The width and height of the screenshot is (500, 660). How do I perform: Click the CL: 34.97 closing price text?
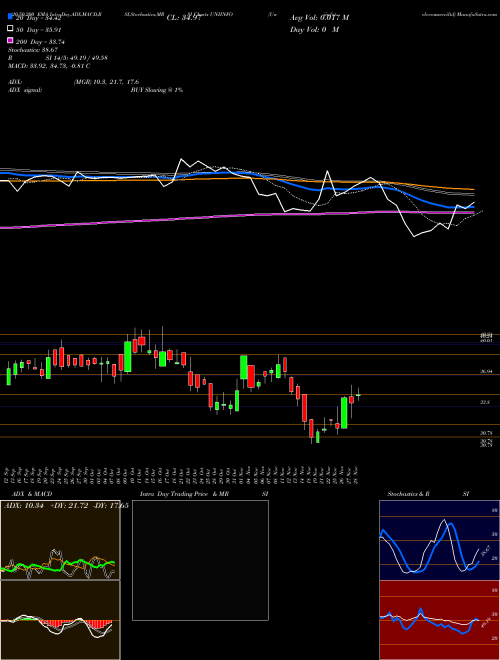point(184,18)
